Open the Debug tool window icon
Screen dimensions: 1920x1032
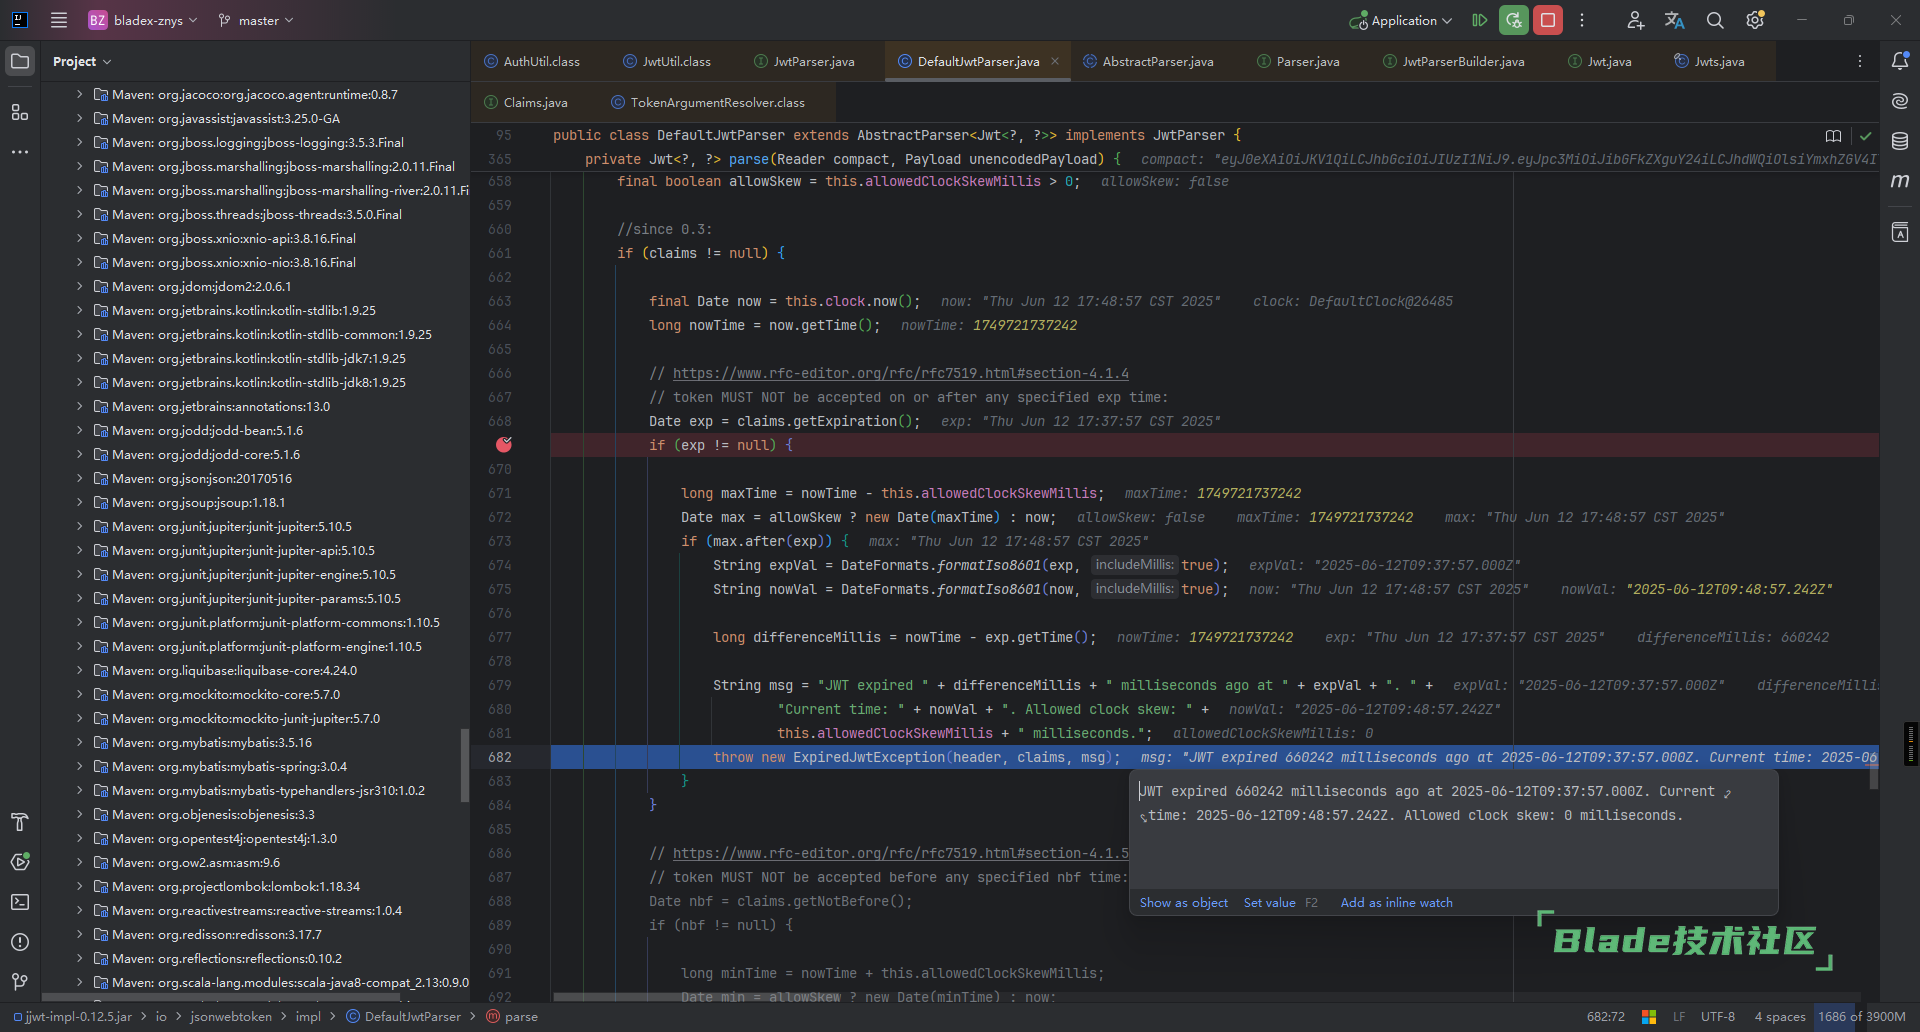20,862
